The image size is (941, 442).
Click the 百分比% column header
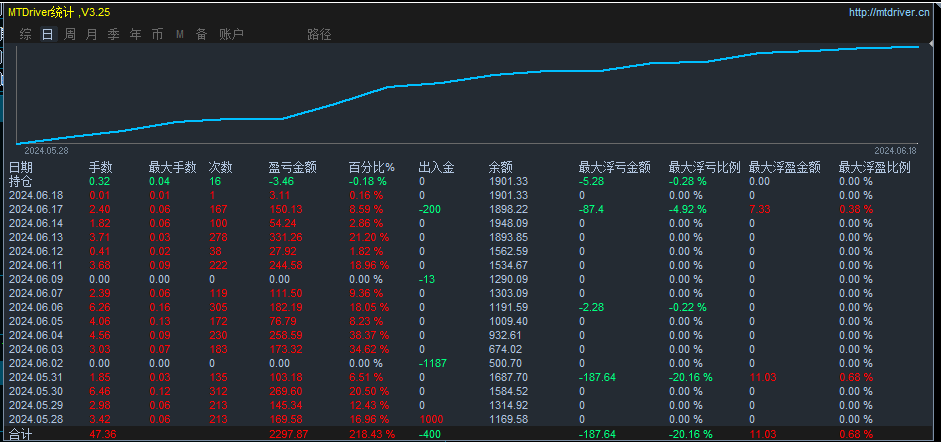coord(372,167)
